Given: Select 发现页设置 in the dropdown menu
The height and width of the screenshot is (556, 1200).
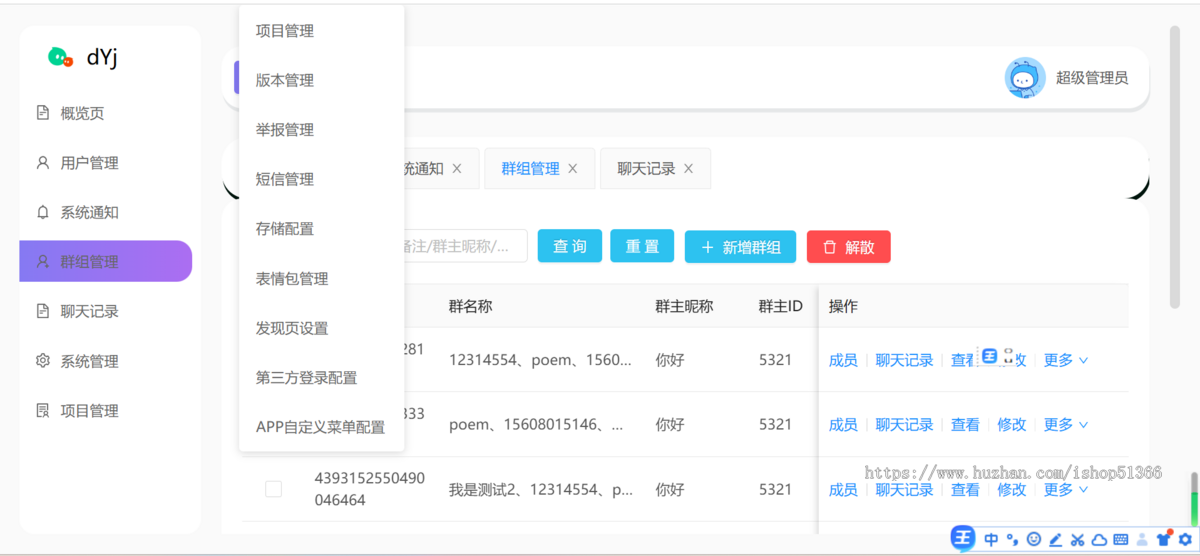Looking at the screenshot, I should tap(322, 328).
